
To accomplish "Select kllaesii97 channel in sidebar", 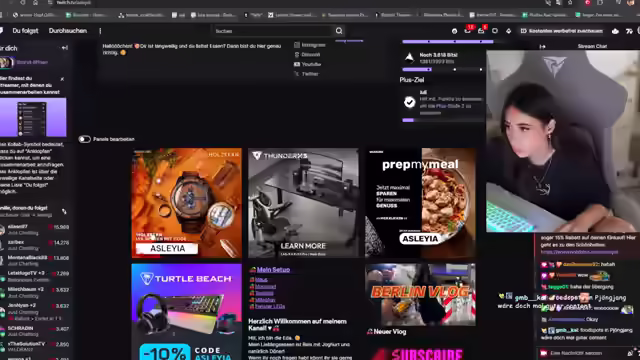I will tap(35, 229).
